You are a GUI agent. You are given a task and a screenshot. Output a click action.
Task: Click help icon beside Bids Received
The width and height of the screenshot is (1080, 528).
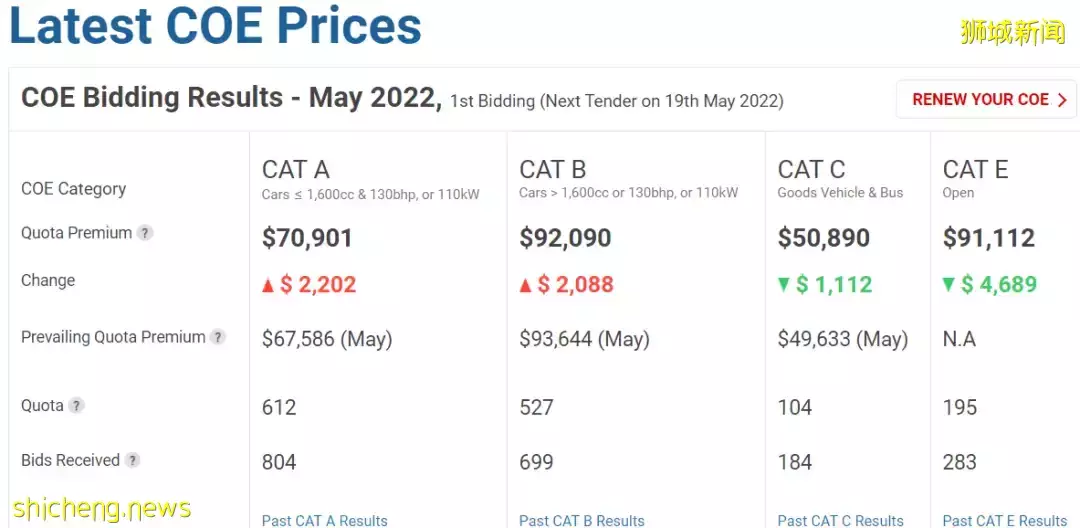point(132,461)
